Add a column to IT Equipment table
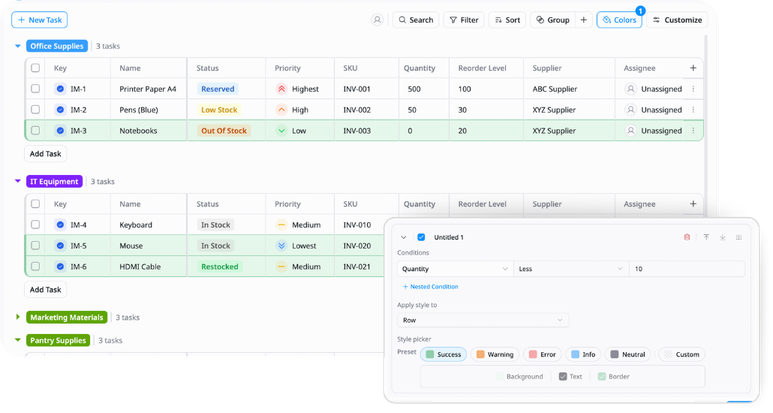 click(x=693, y=204)
